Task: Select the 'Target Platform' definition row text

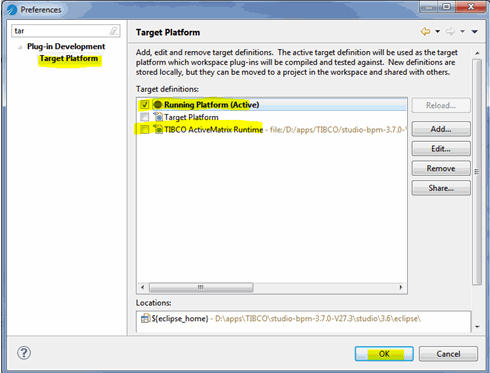Action: click(x=191, y=117)
